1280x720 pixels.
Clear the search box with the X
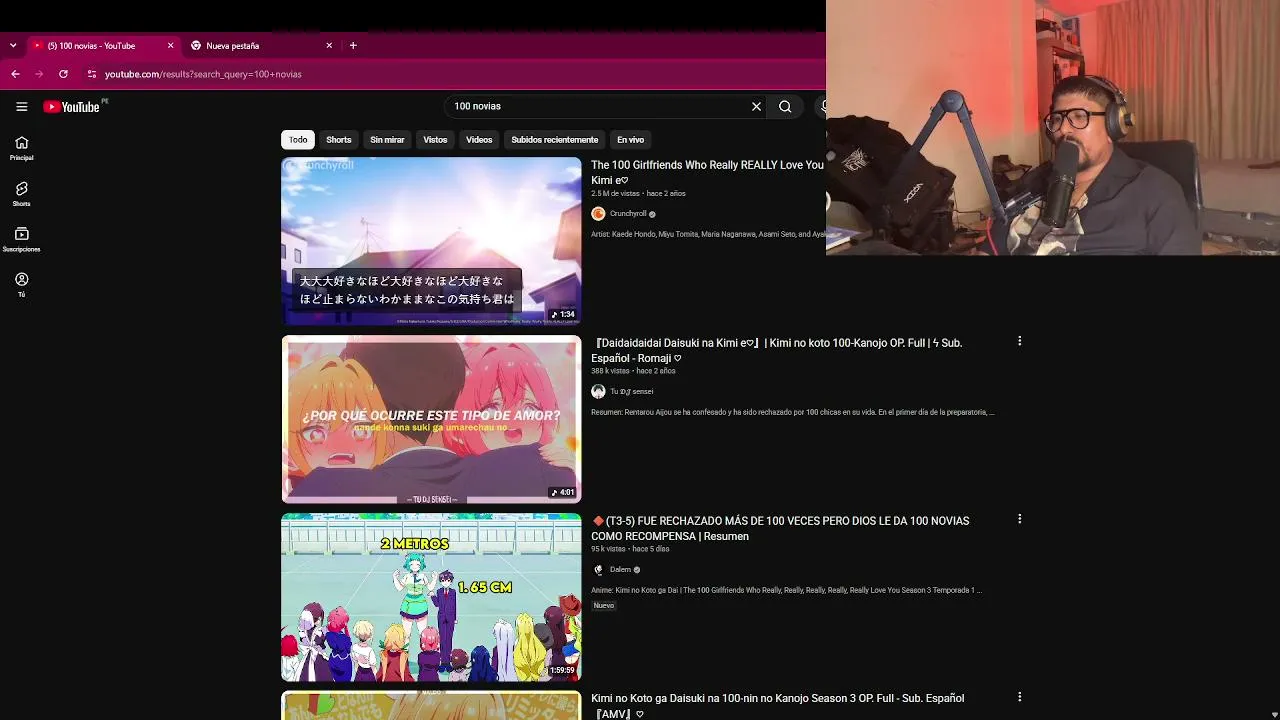pos(756,106)
